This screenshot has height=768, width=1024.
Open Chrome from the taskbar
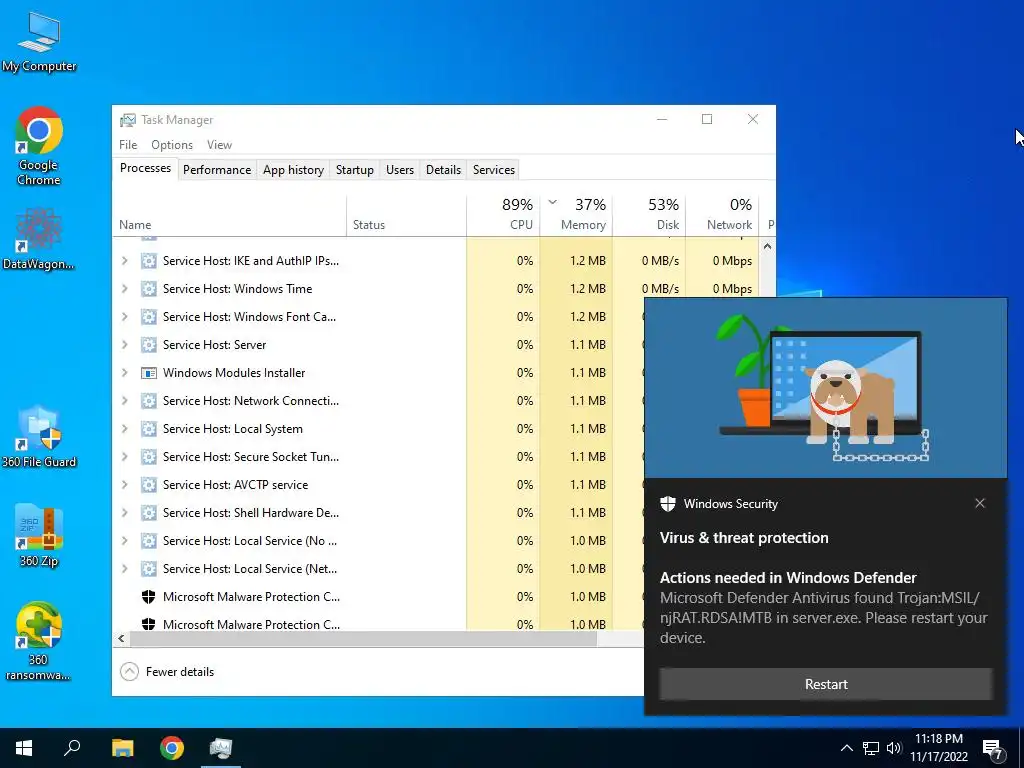172,748
